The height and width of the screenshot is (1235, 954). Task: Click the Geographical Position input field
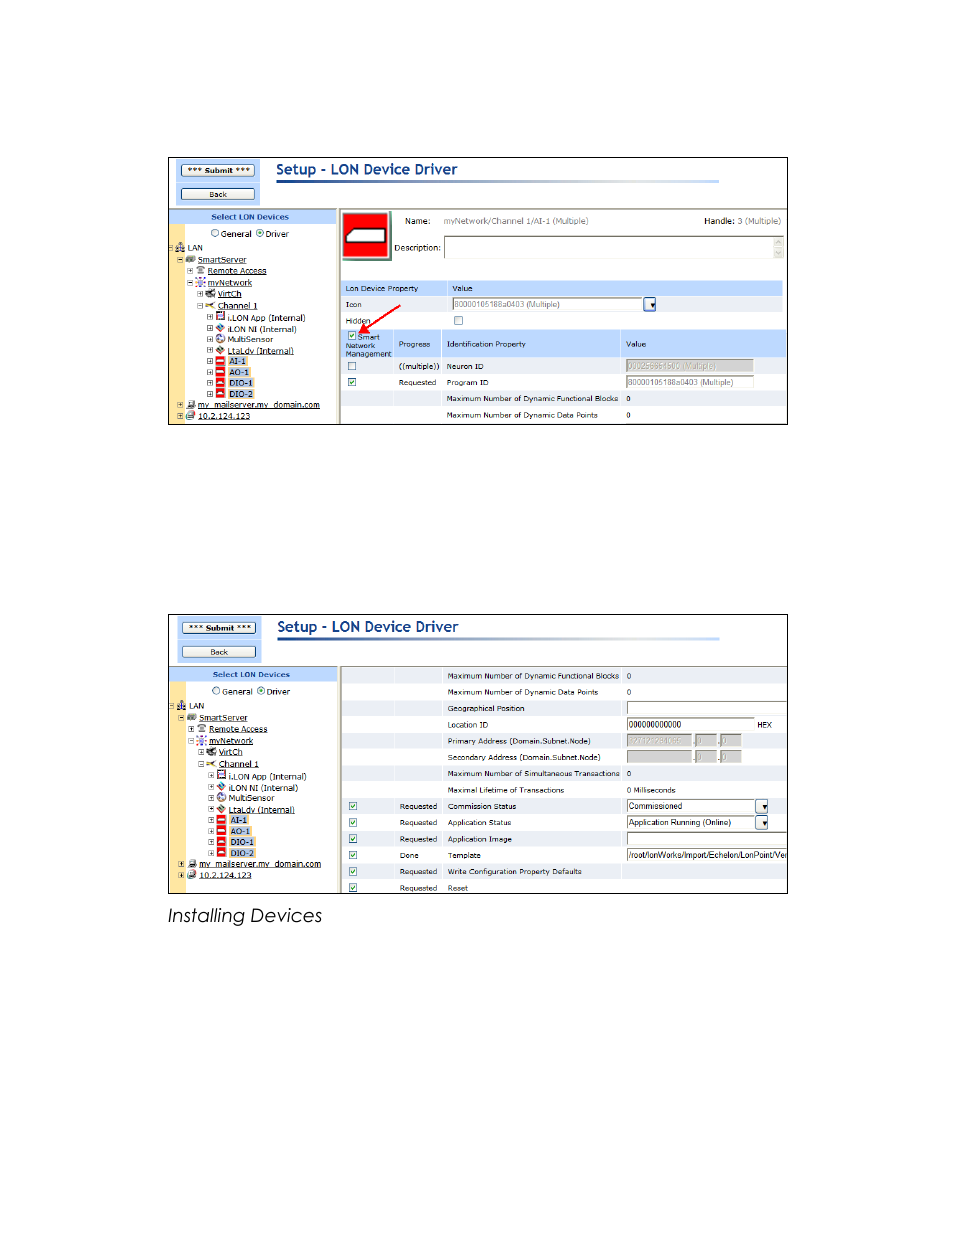click(x=707, y=708)
